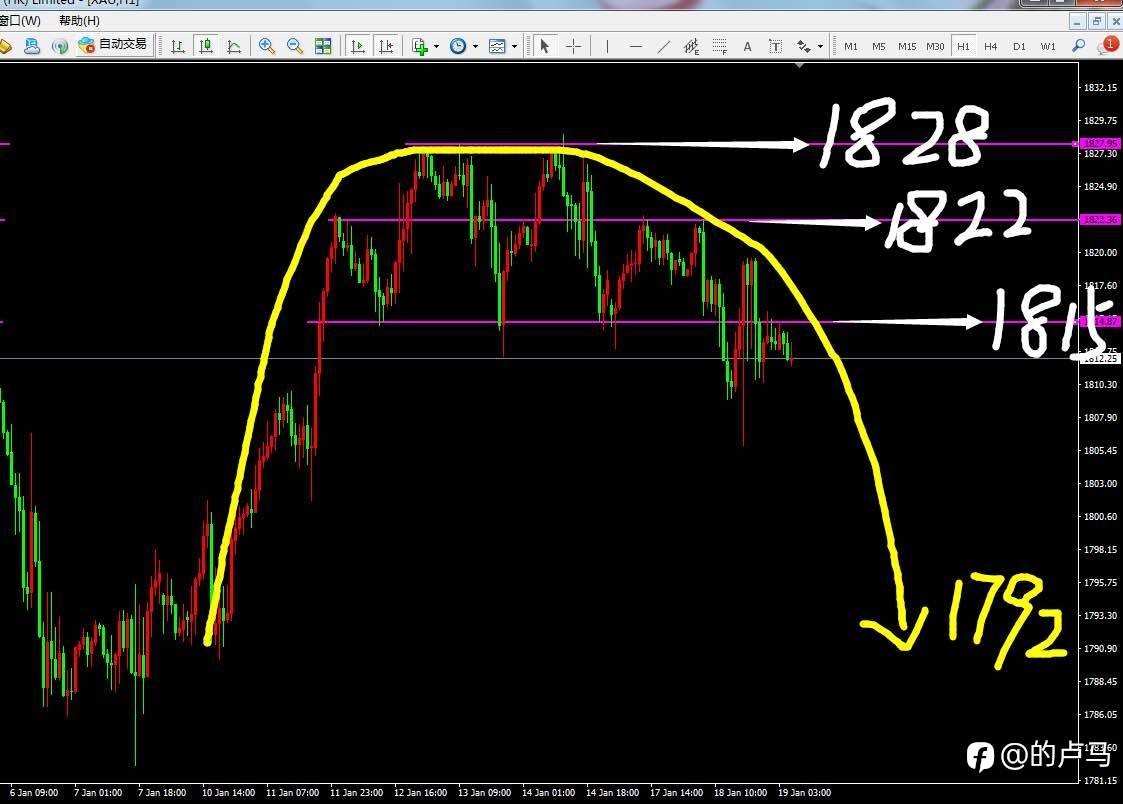Toggle chart shift
This screenshot has height=804, width=1123.
click(x=386, y=47)
